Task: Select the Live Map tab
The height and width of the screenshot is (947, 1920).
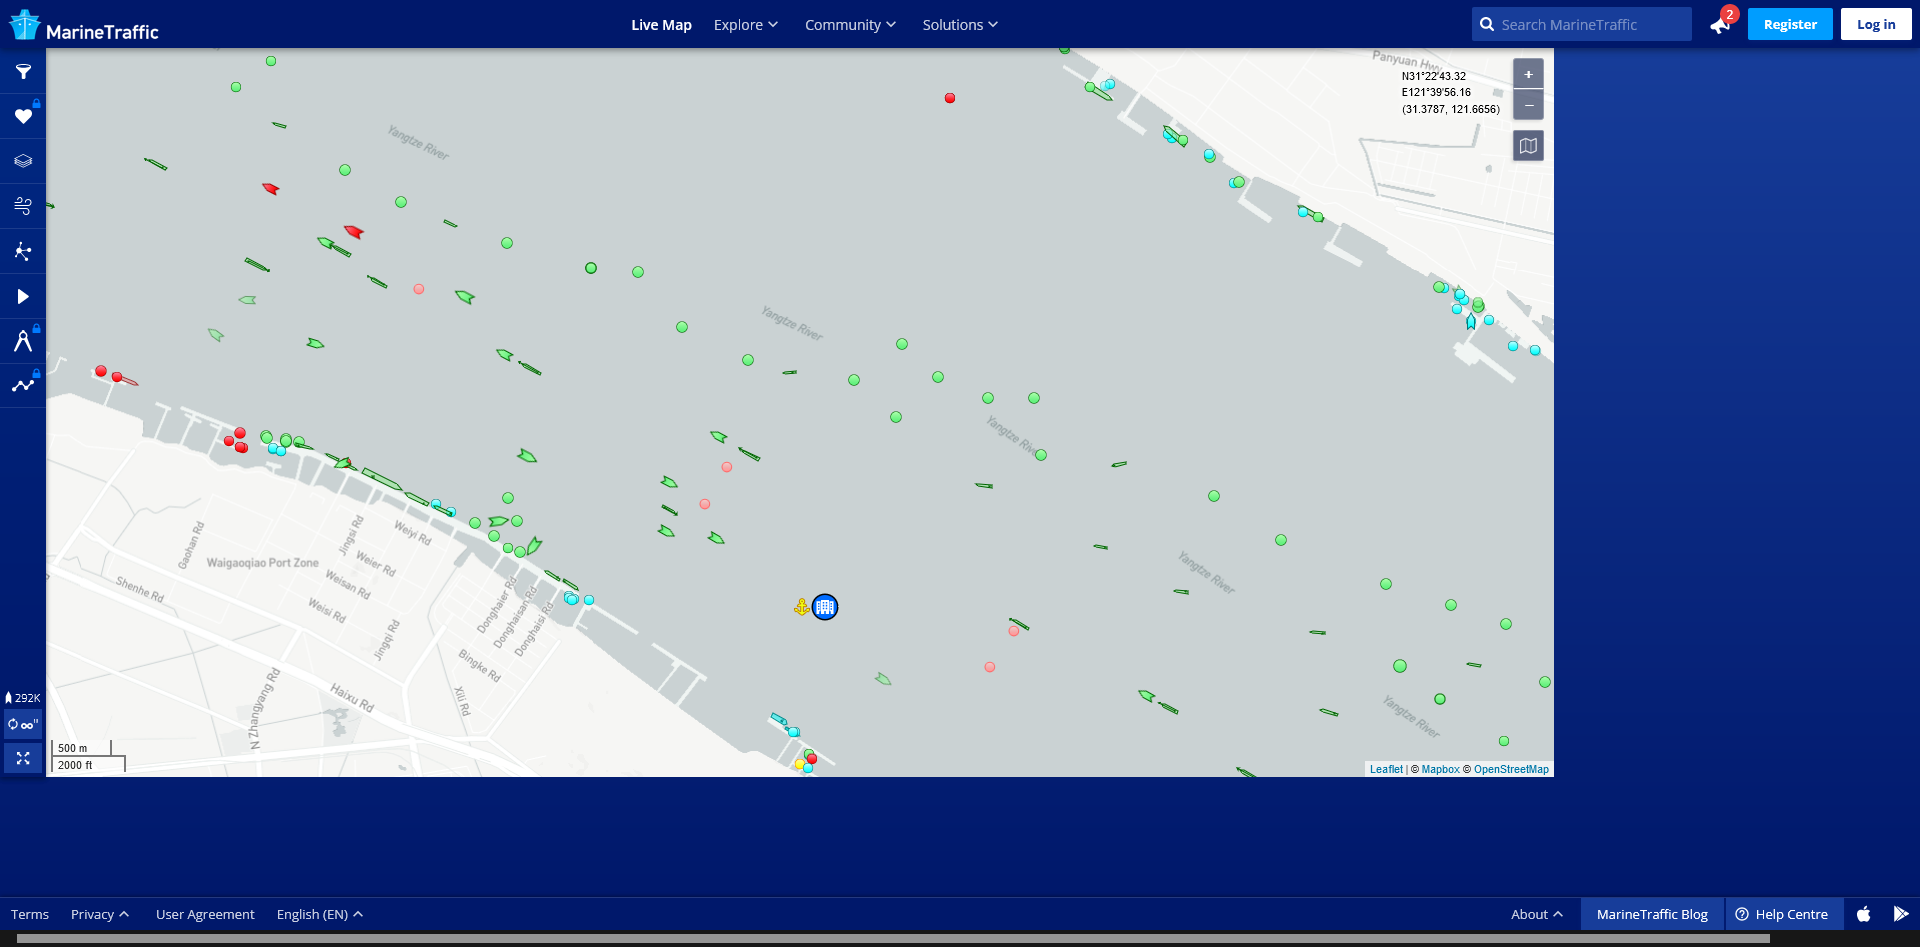Action: pos(661,25)
